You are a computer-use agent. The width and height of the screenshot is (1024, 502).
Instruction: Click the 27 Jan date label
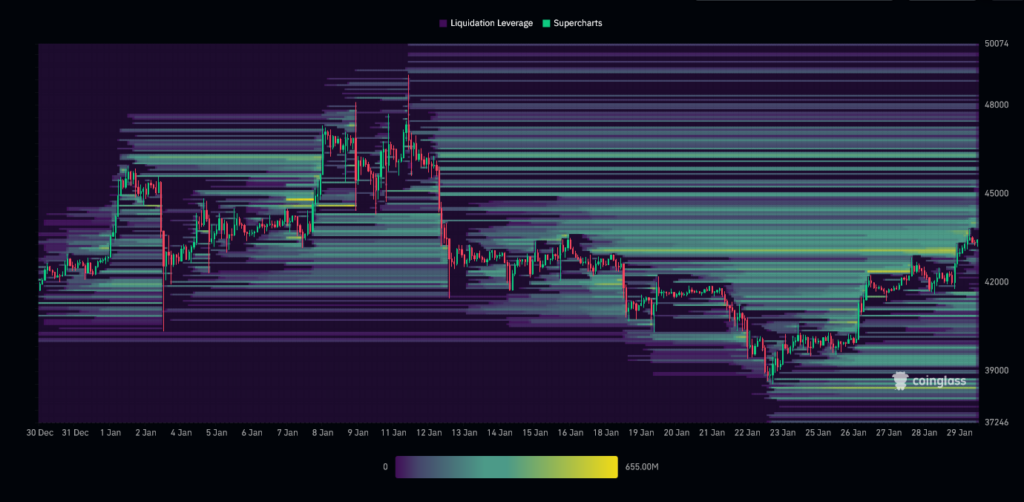(x=889, y=432)
